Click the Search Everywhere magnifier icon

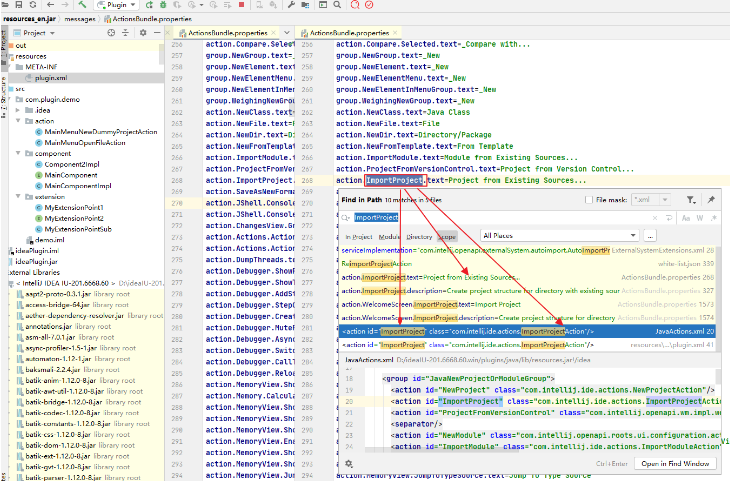337,5
